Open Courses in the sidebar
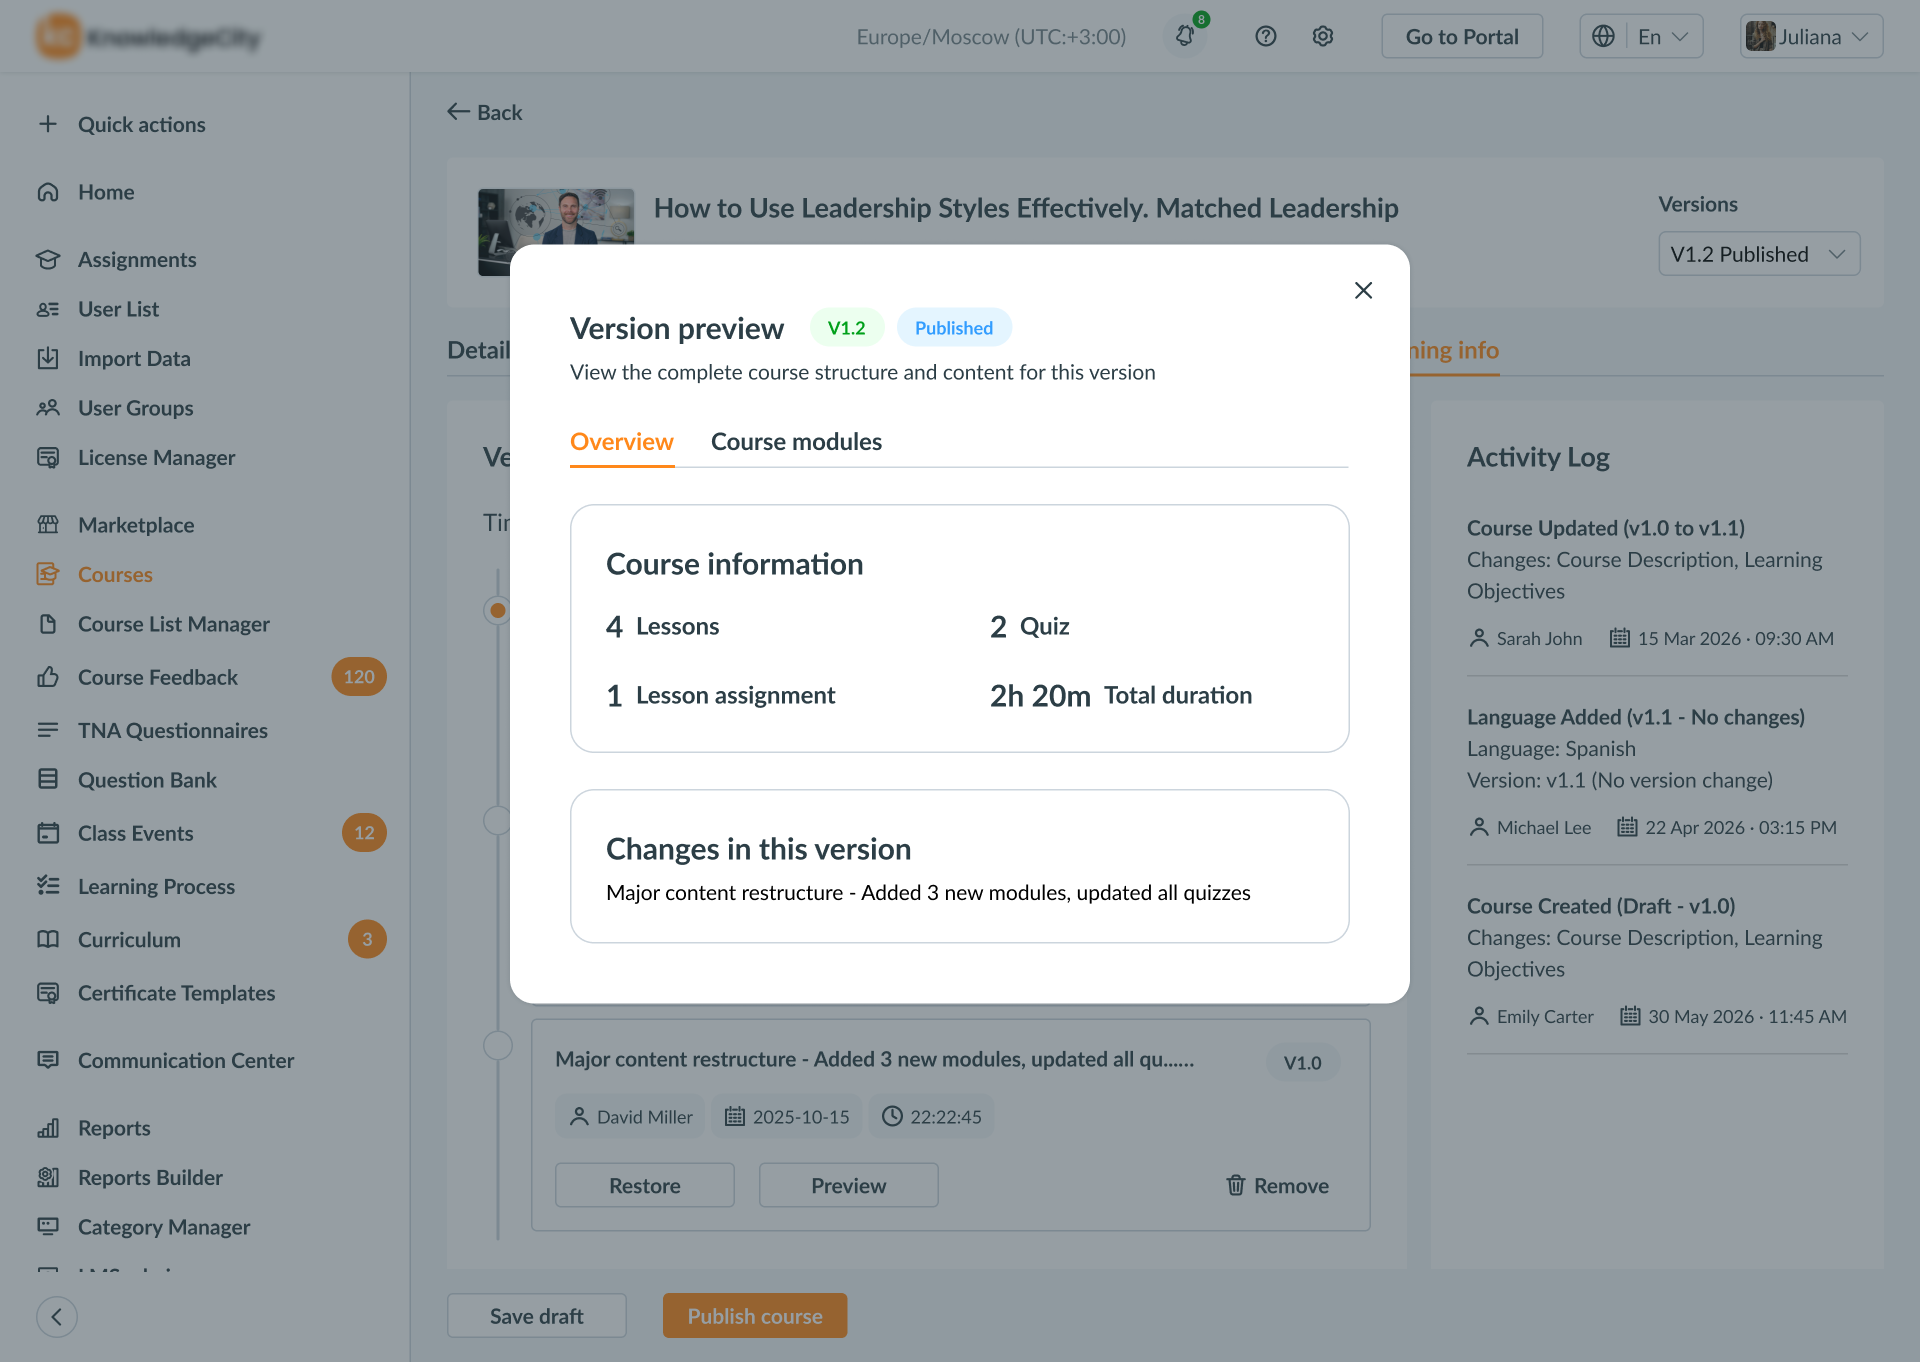 115,574
